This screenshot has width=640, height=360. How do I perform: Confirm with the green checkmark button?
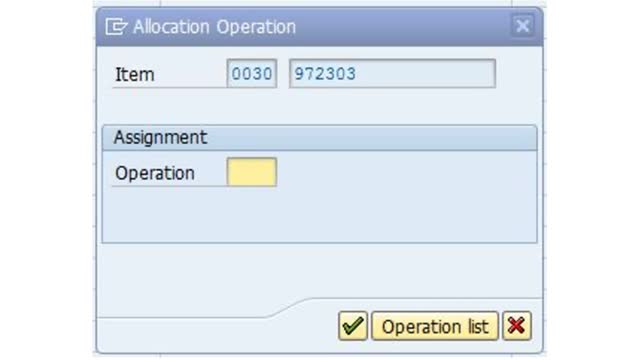pyautogui.click(x=353, y=326)
